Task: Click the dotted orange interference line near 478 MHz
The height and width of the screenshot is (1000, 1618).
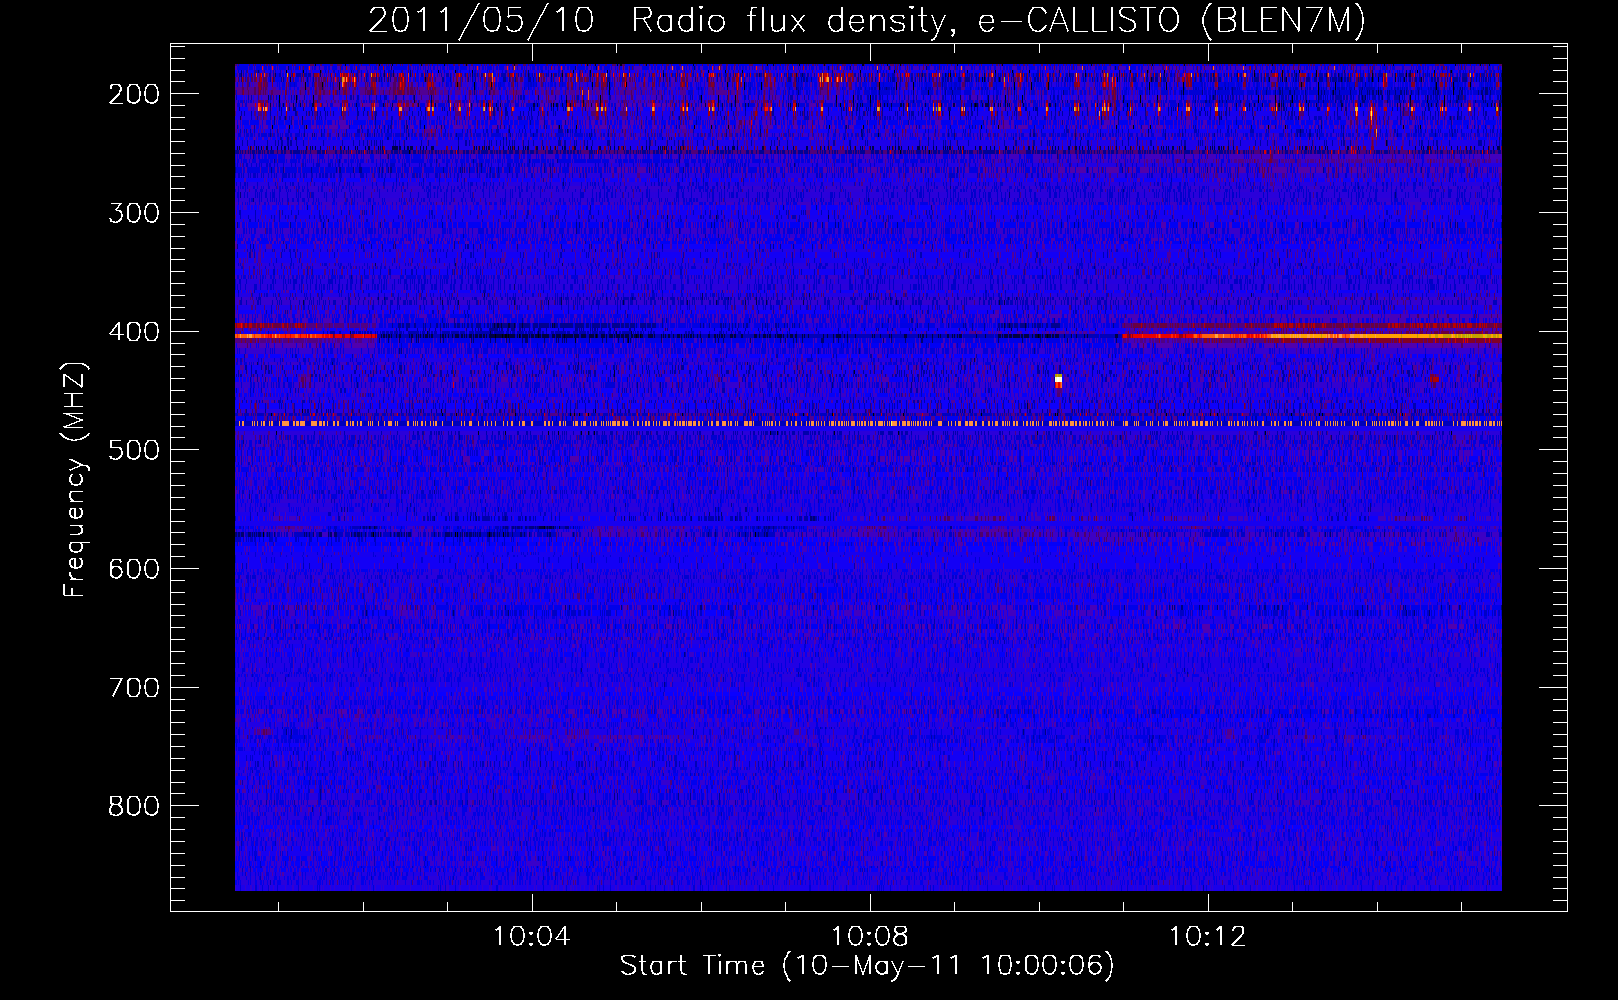Action: (868, 424)
